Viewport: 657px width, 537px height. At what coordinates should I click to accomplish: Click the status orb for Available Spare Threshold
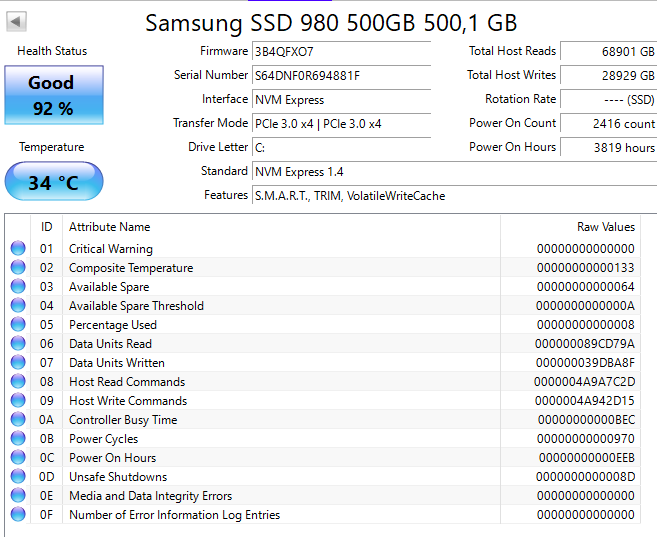[18, 305]
